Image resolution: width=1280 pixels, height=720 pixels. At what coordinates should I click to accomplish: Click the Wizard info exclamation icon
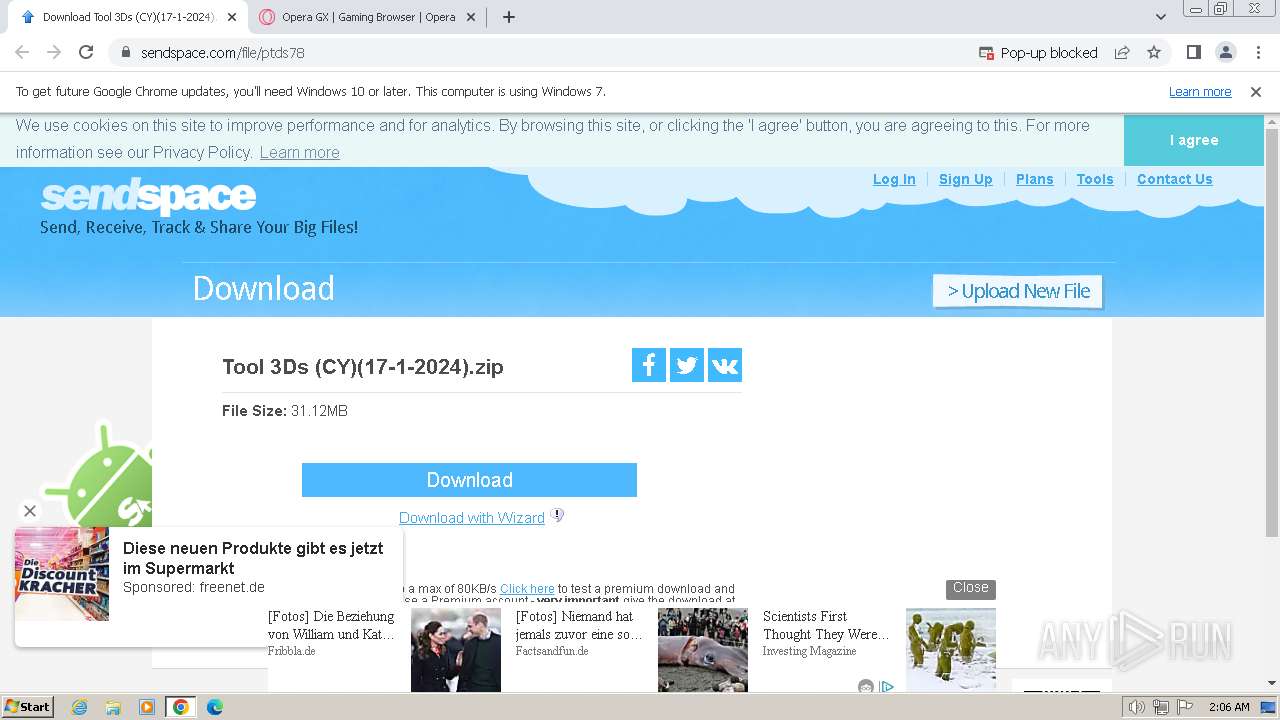[x=558, y=515]
